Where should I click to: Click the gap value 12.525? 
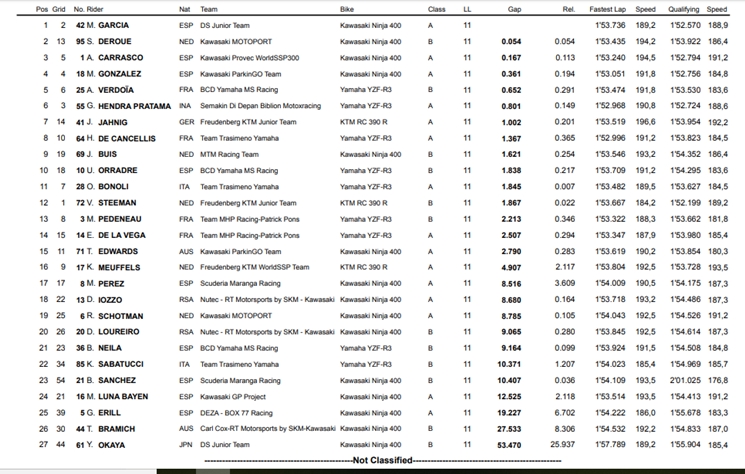coord(509,397)
